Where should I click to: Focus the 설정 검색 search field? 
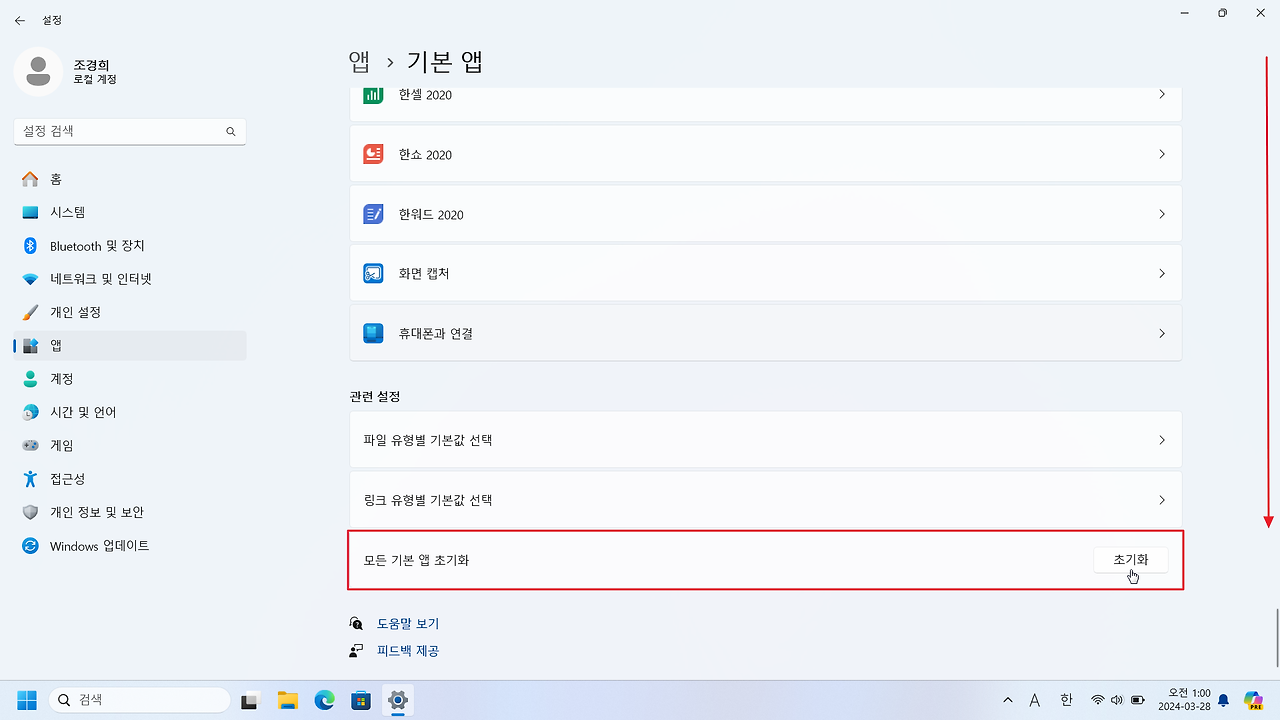click(130, 131)
